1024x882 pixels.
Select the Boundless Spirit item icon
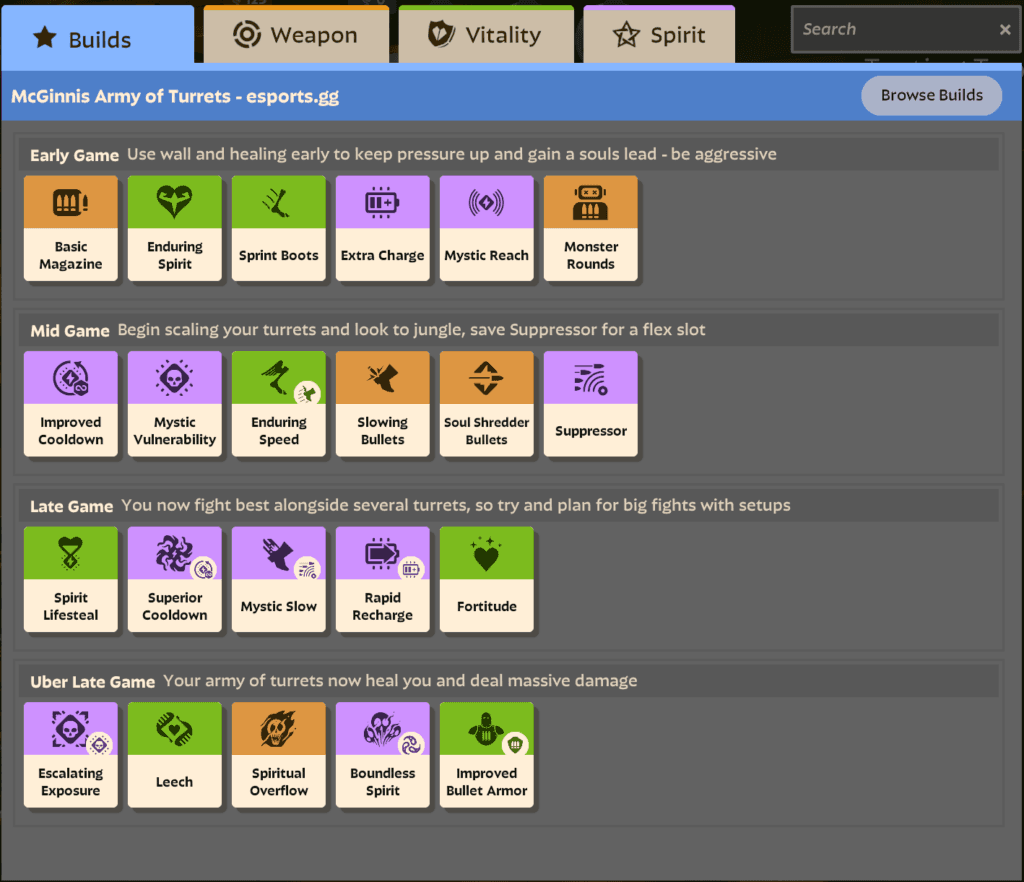[382, 728]
